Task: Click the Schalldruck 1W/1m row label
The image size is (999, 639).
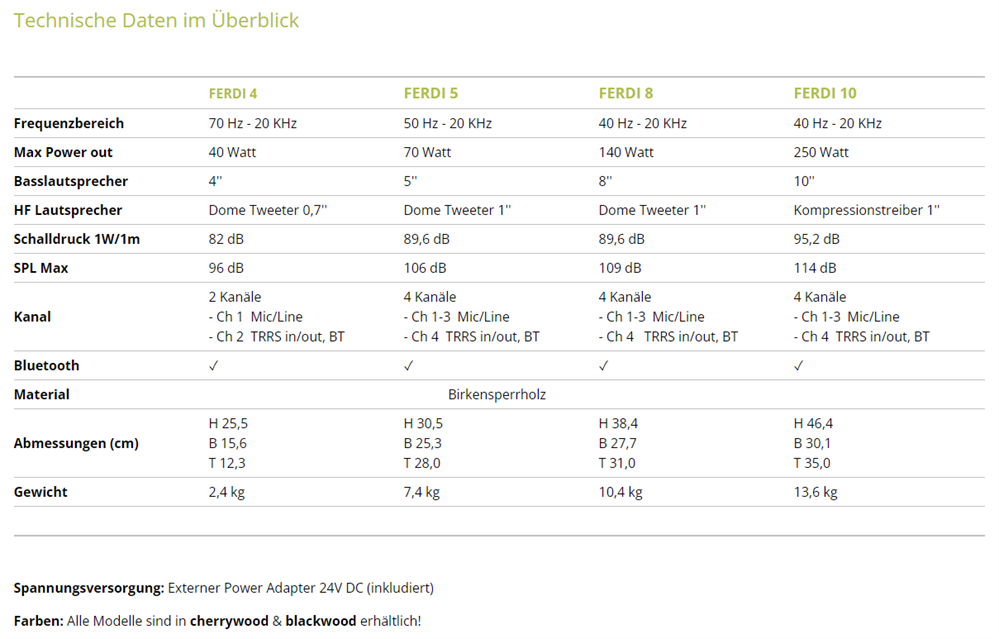Action: click(x=76, y=239)
